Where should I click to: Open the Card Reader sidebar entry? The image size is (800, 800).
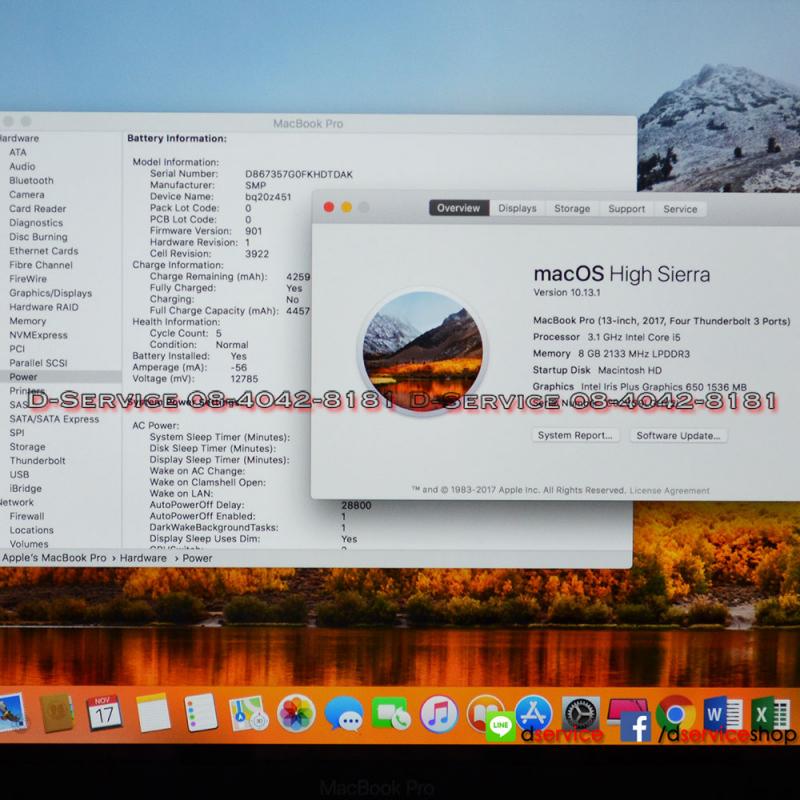38,209
